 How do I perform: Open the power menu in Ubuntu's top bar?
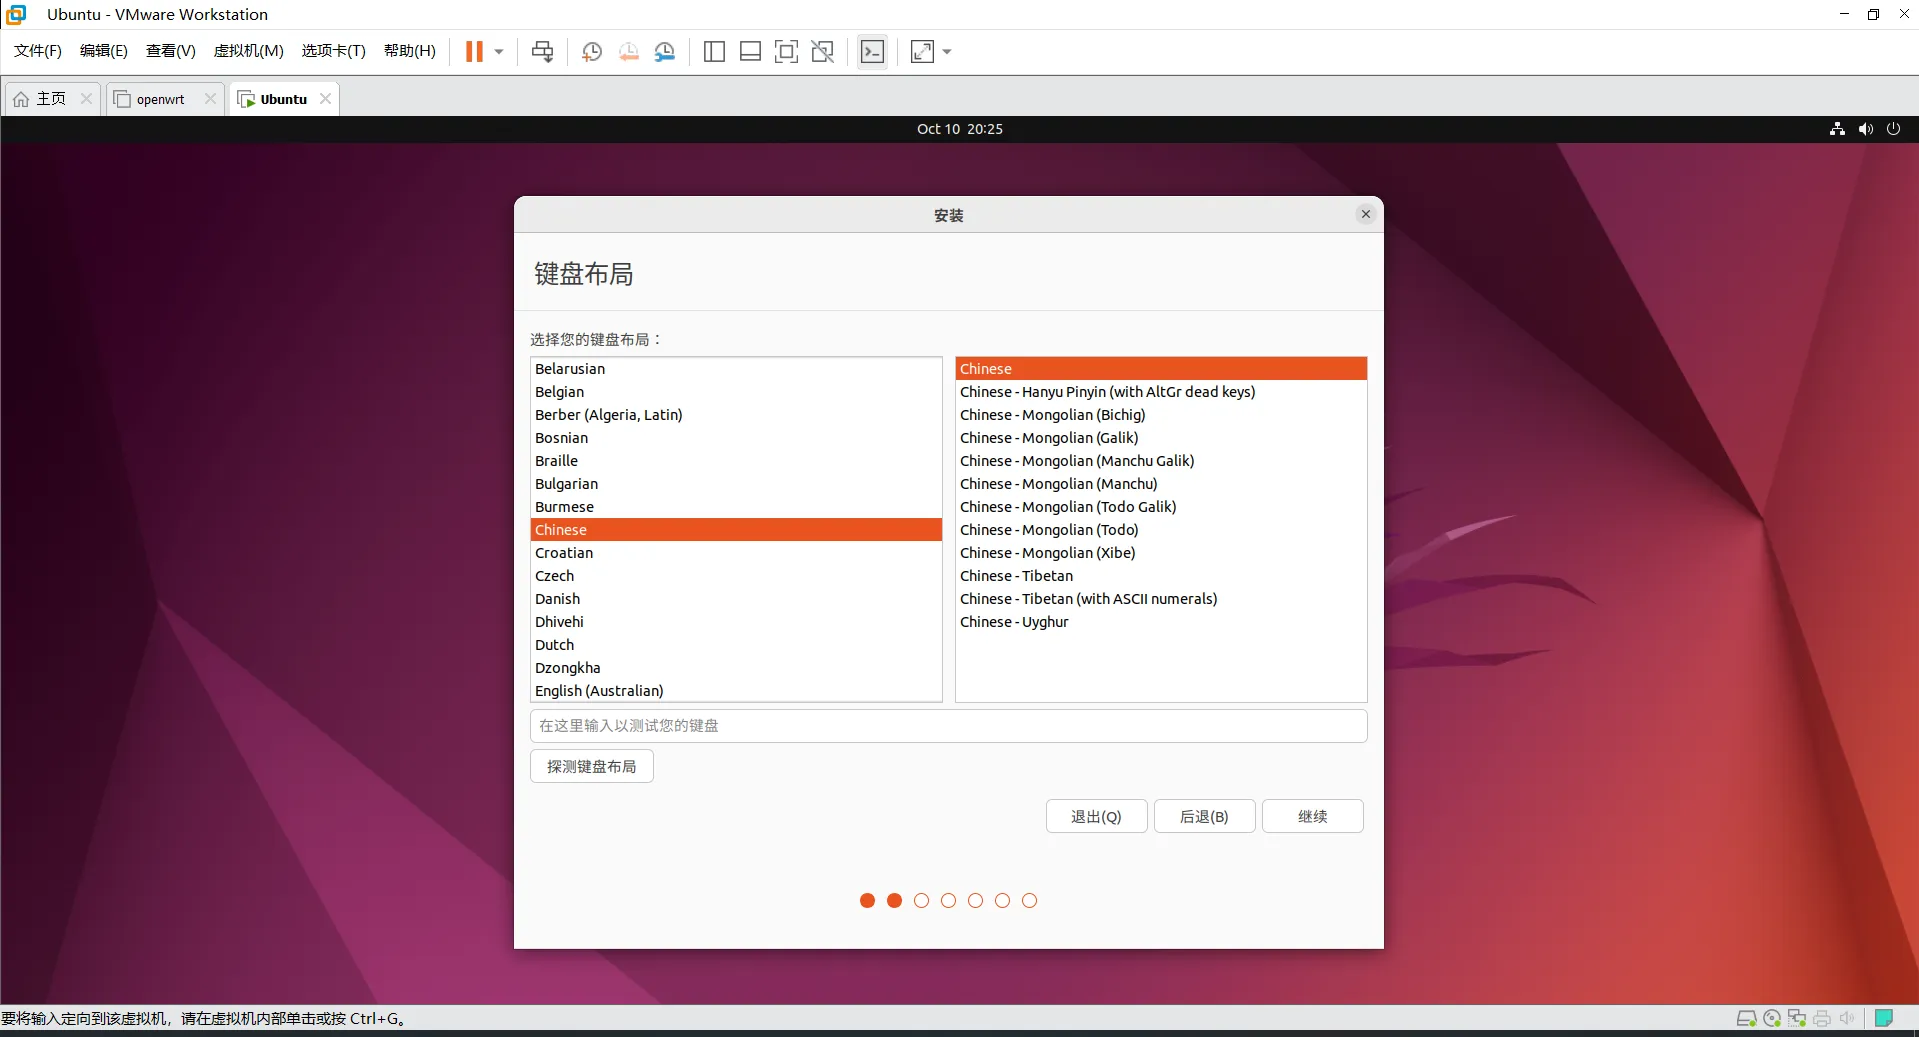(x=1893, y=128)
